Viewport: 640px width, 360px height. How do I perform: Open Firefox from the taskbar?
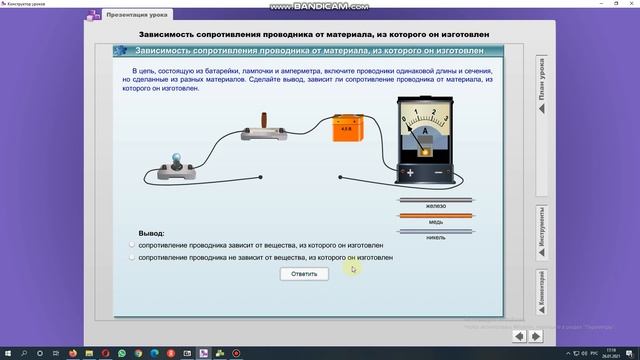[x=73, y=353]
